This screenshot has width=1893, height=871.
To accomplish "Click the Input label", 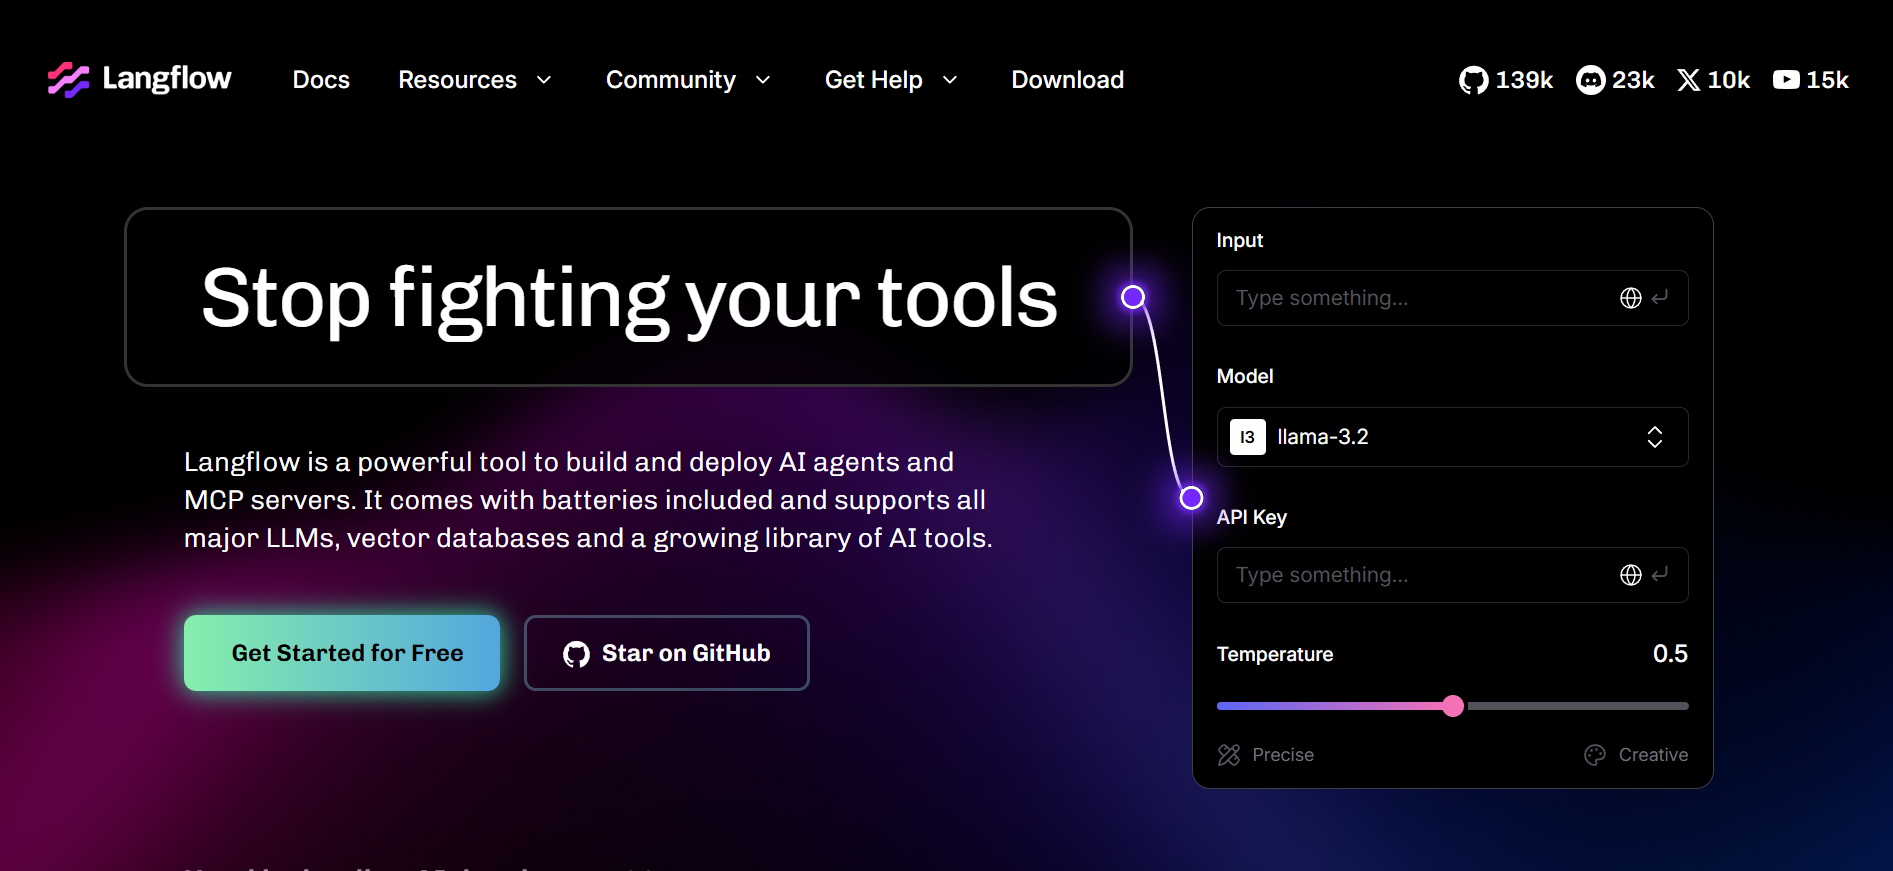I will (x=1240, y=240).
